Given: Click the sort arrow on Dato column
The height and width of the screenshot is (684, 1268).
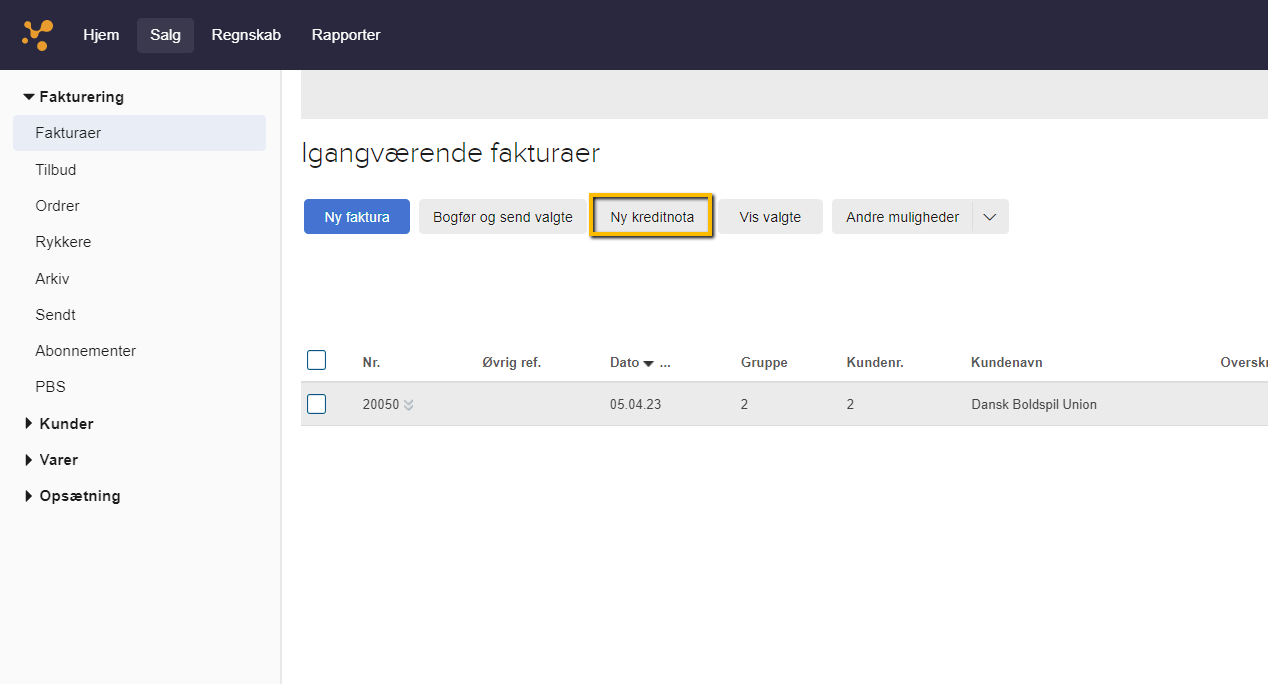Looking at the screenshot, I should (648, 363).
